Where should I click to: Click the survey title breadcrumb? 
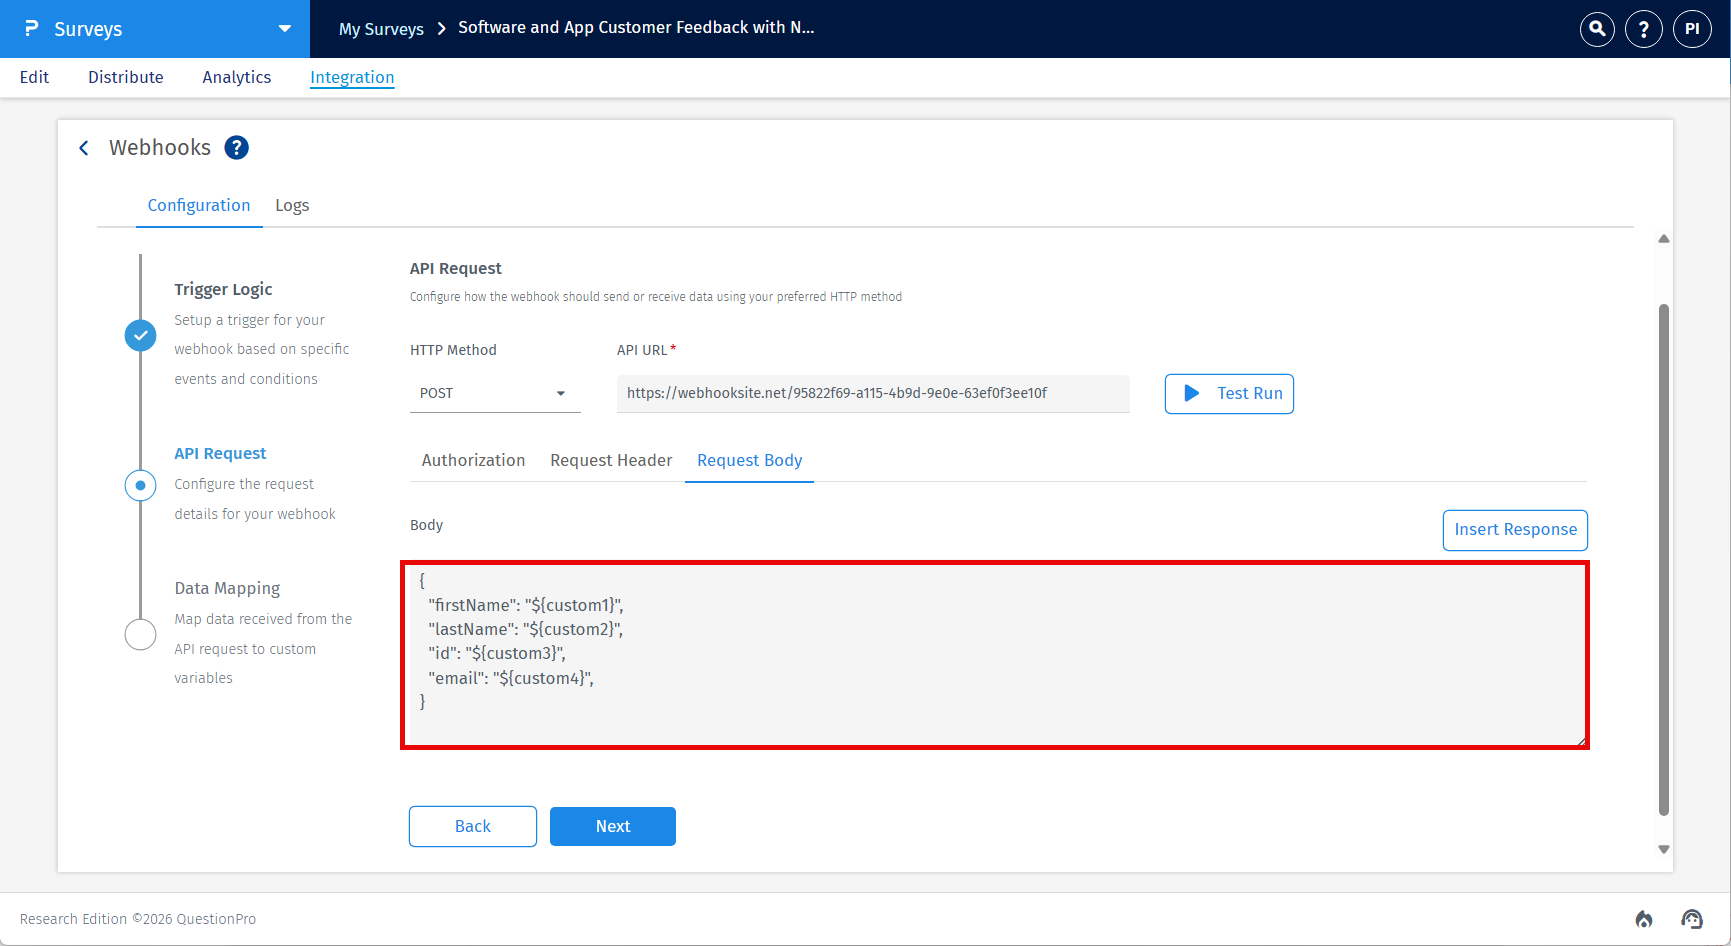pyautogui.click(x=636, y=28)
